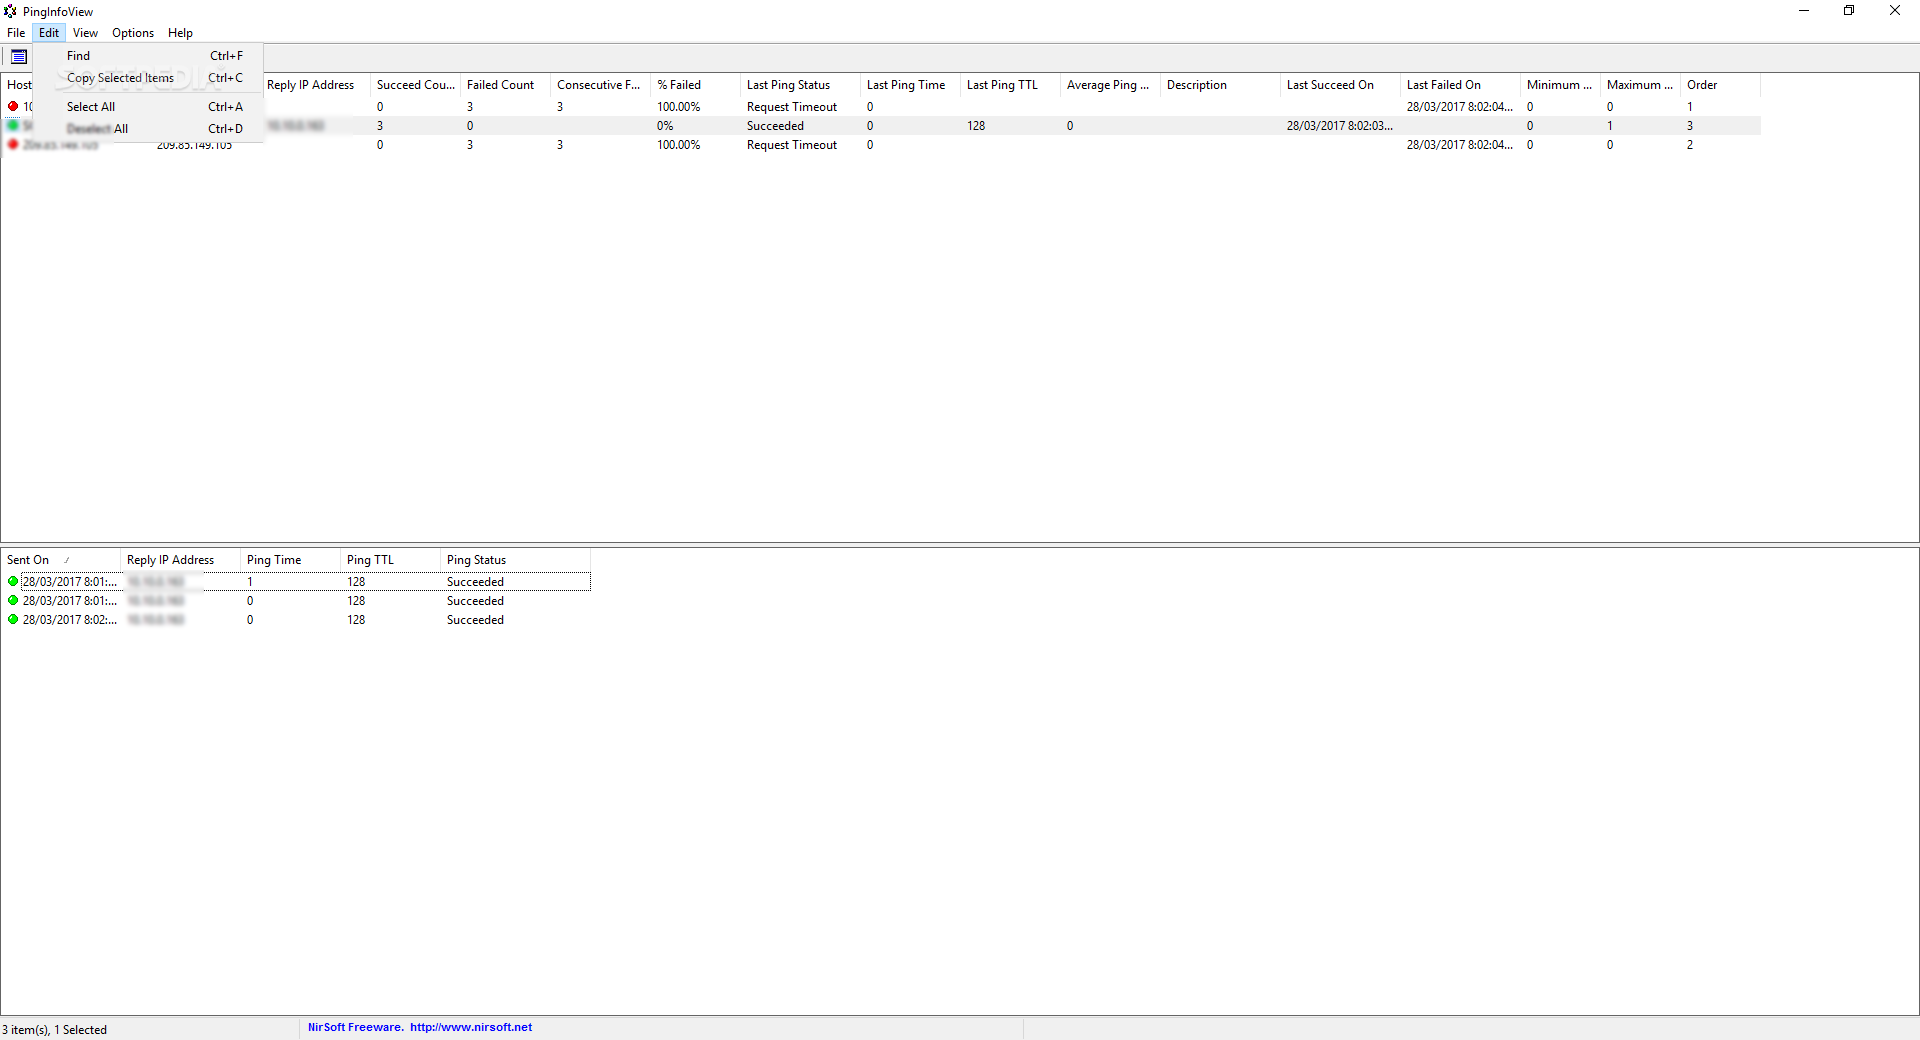Sort by Description column header

(x=1220, y=85)
